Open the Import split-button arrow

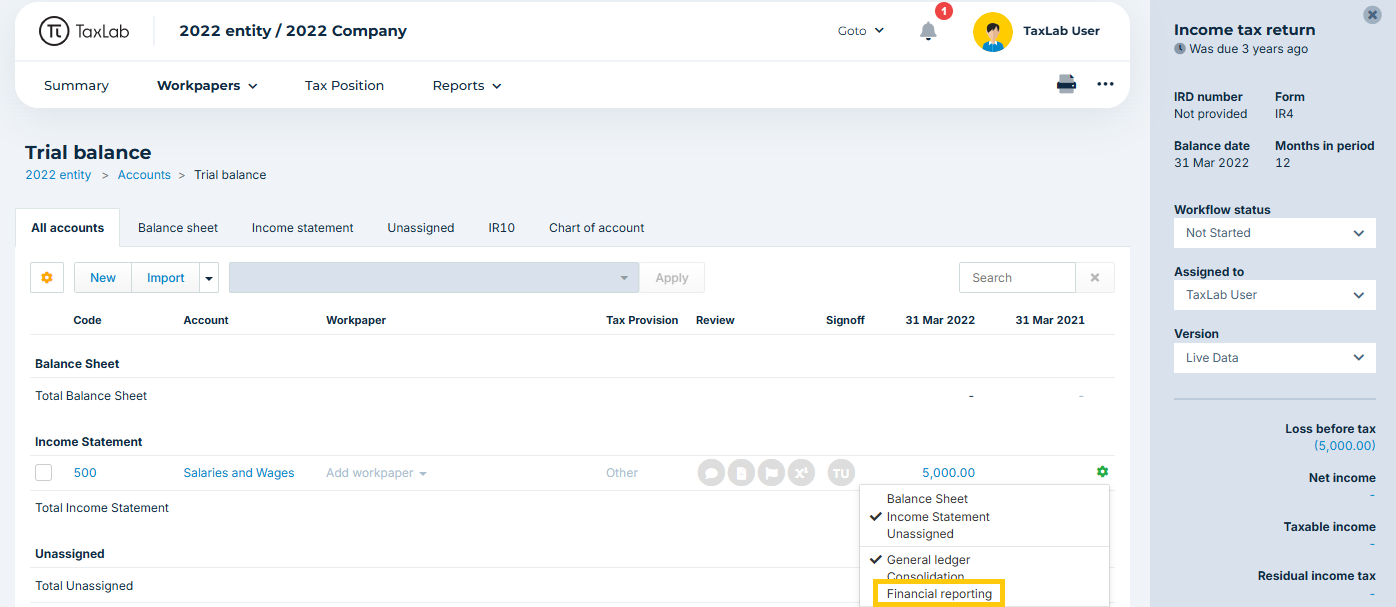pyautogui.click(x=209, y=278)
